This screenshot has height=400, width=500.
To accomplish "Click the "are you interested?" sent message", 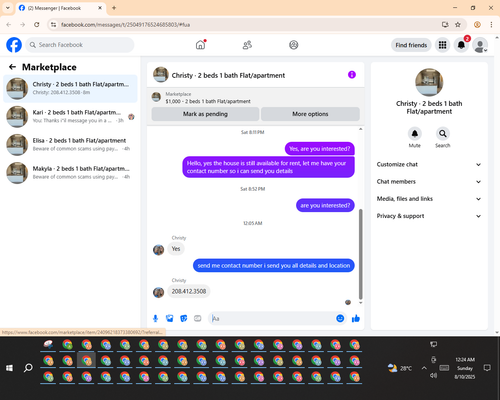I will pyautogui.click(x=325, y=205).
